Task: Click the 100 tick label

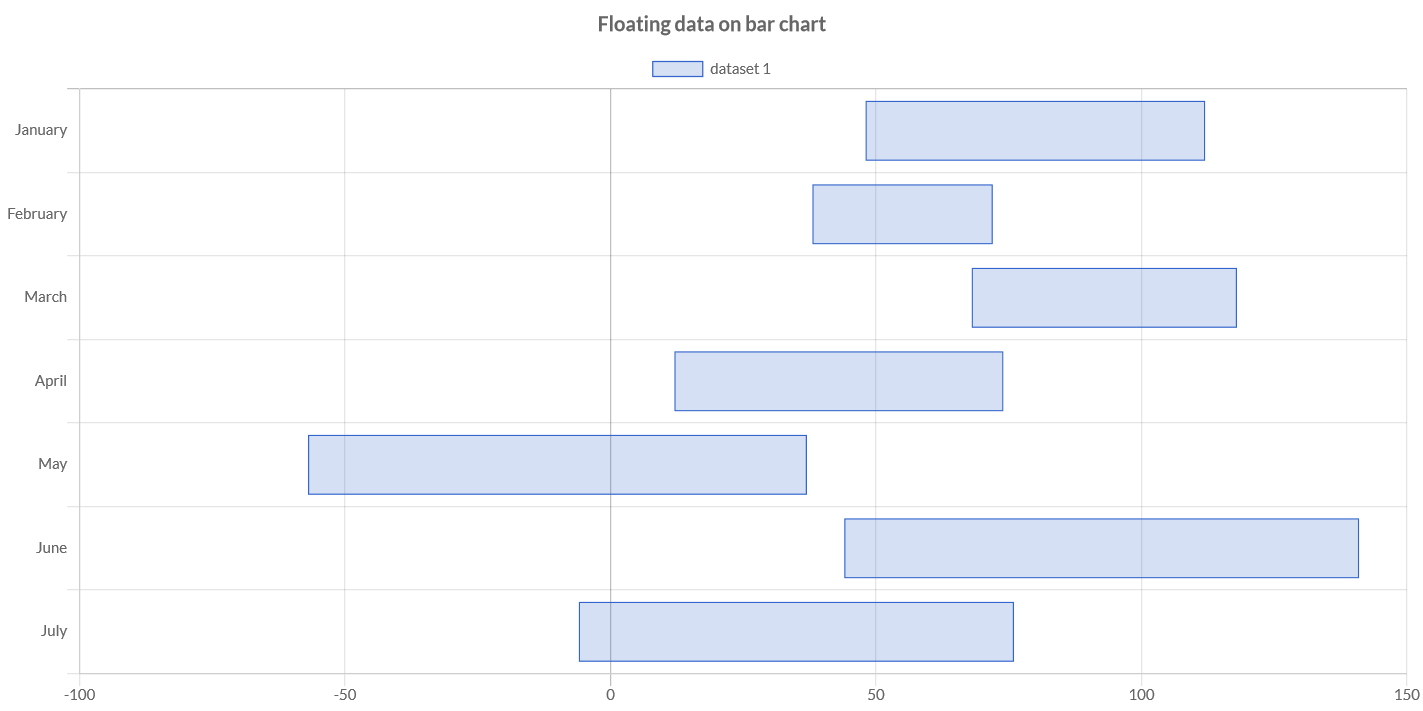Action: 1141,694
